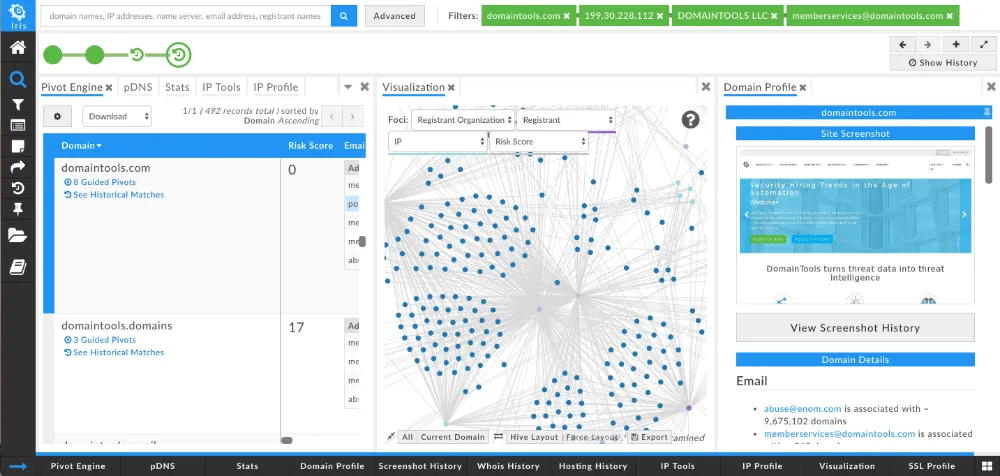Open Whois History in the bottom bar
1000x476 pixels.
click(x=508, y=466)
